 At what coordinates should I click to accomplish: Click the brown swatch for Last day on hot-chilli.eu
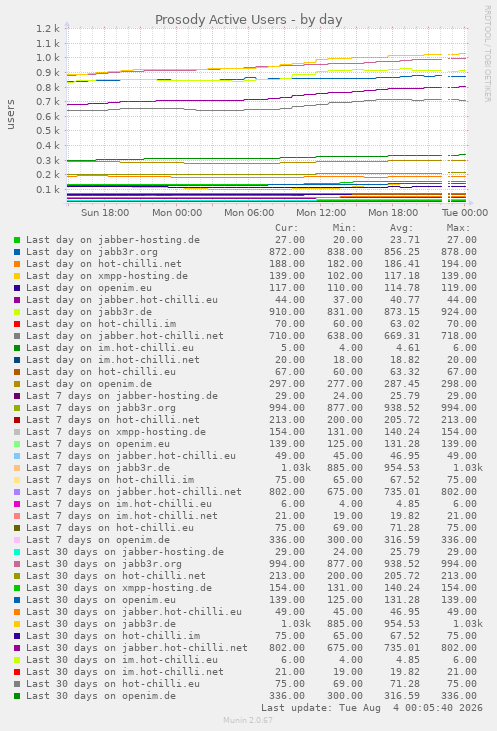click(17, 372)
